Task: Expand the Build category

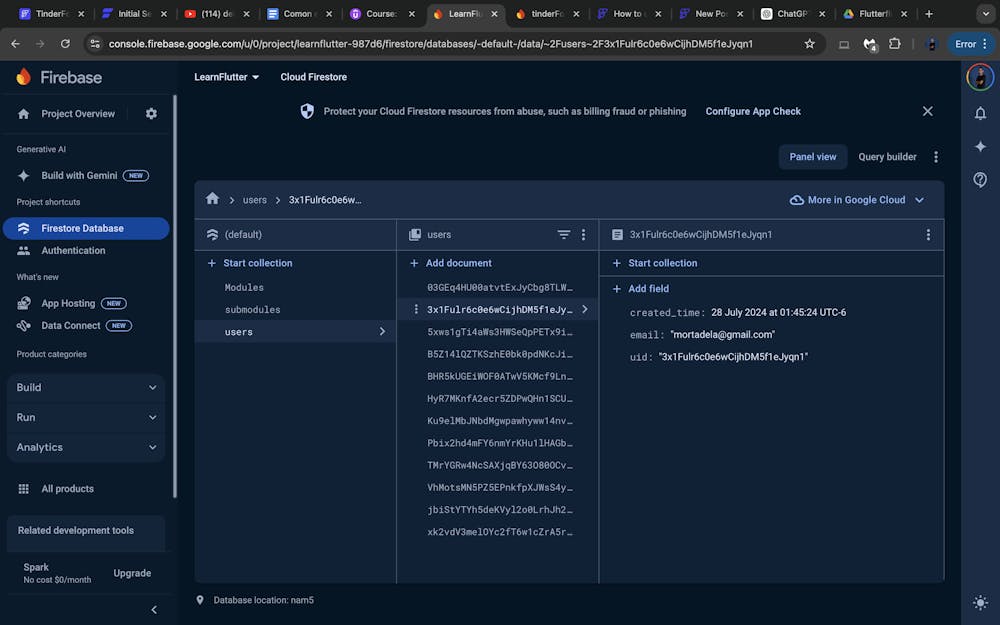Action: point(86,387)
